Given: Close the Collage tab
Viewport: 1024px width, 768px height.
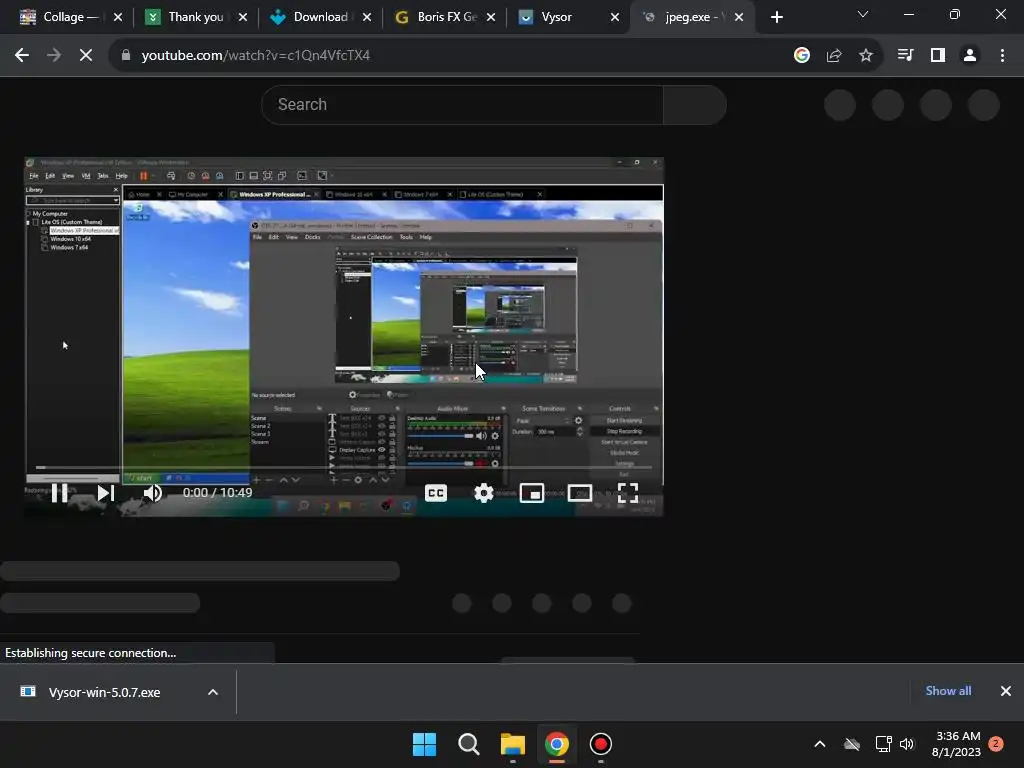Looking at the screenshot, I should tap(118, 18).
